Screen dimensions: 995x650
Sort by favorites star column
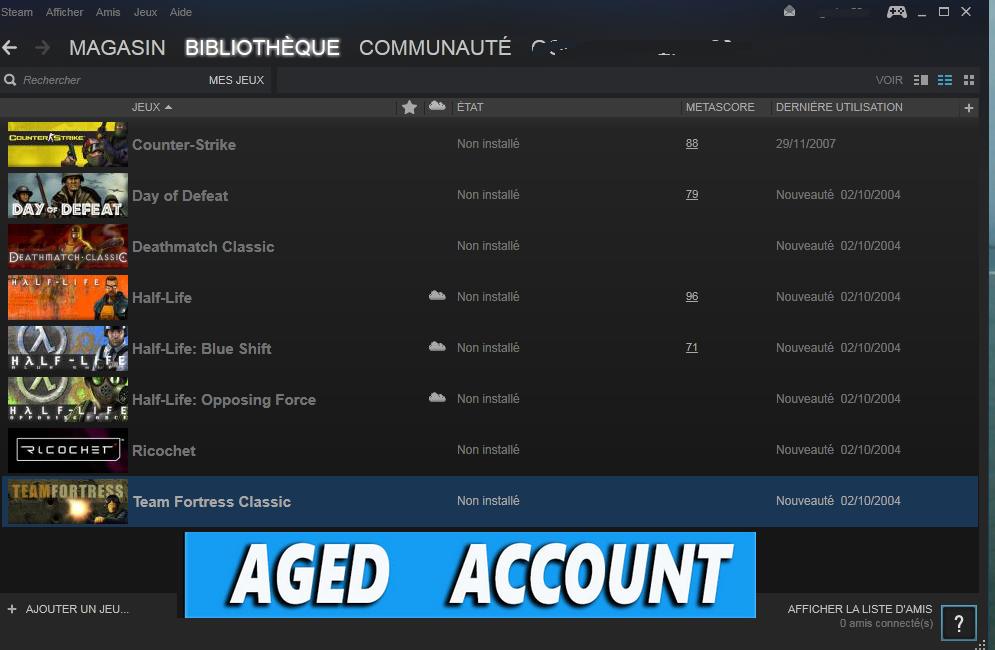click(x=409, y=107)
